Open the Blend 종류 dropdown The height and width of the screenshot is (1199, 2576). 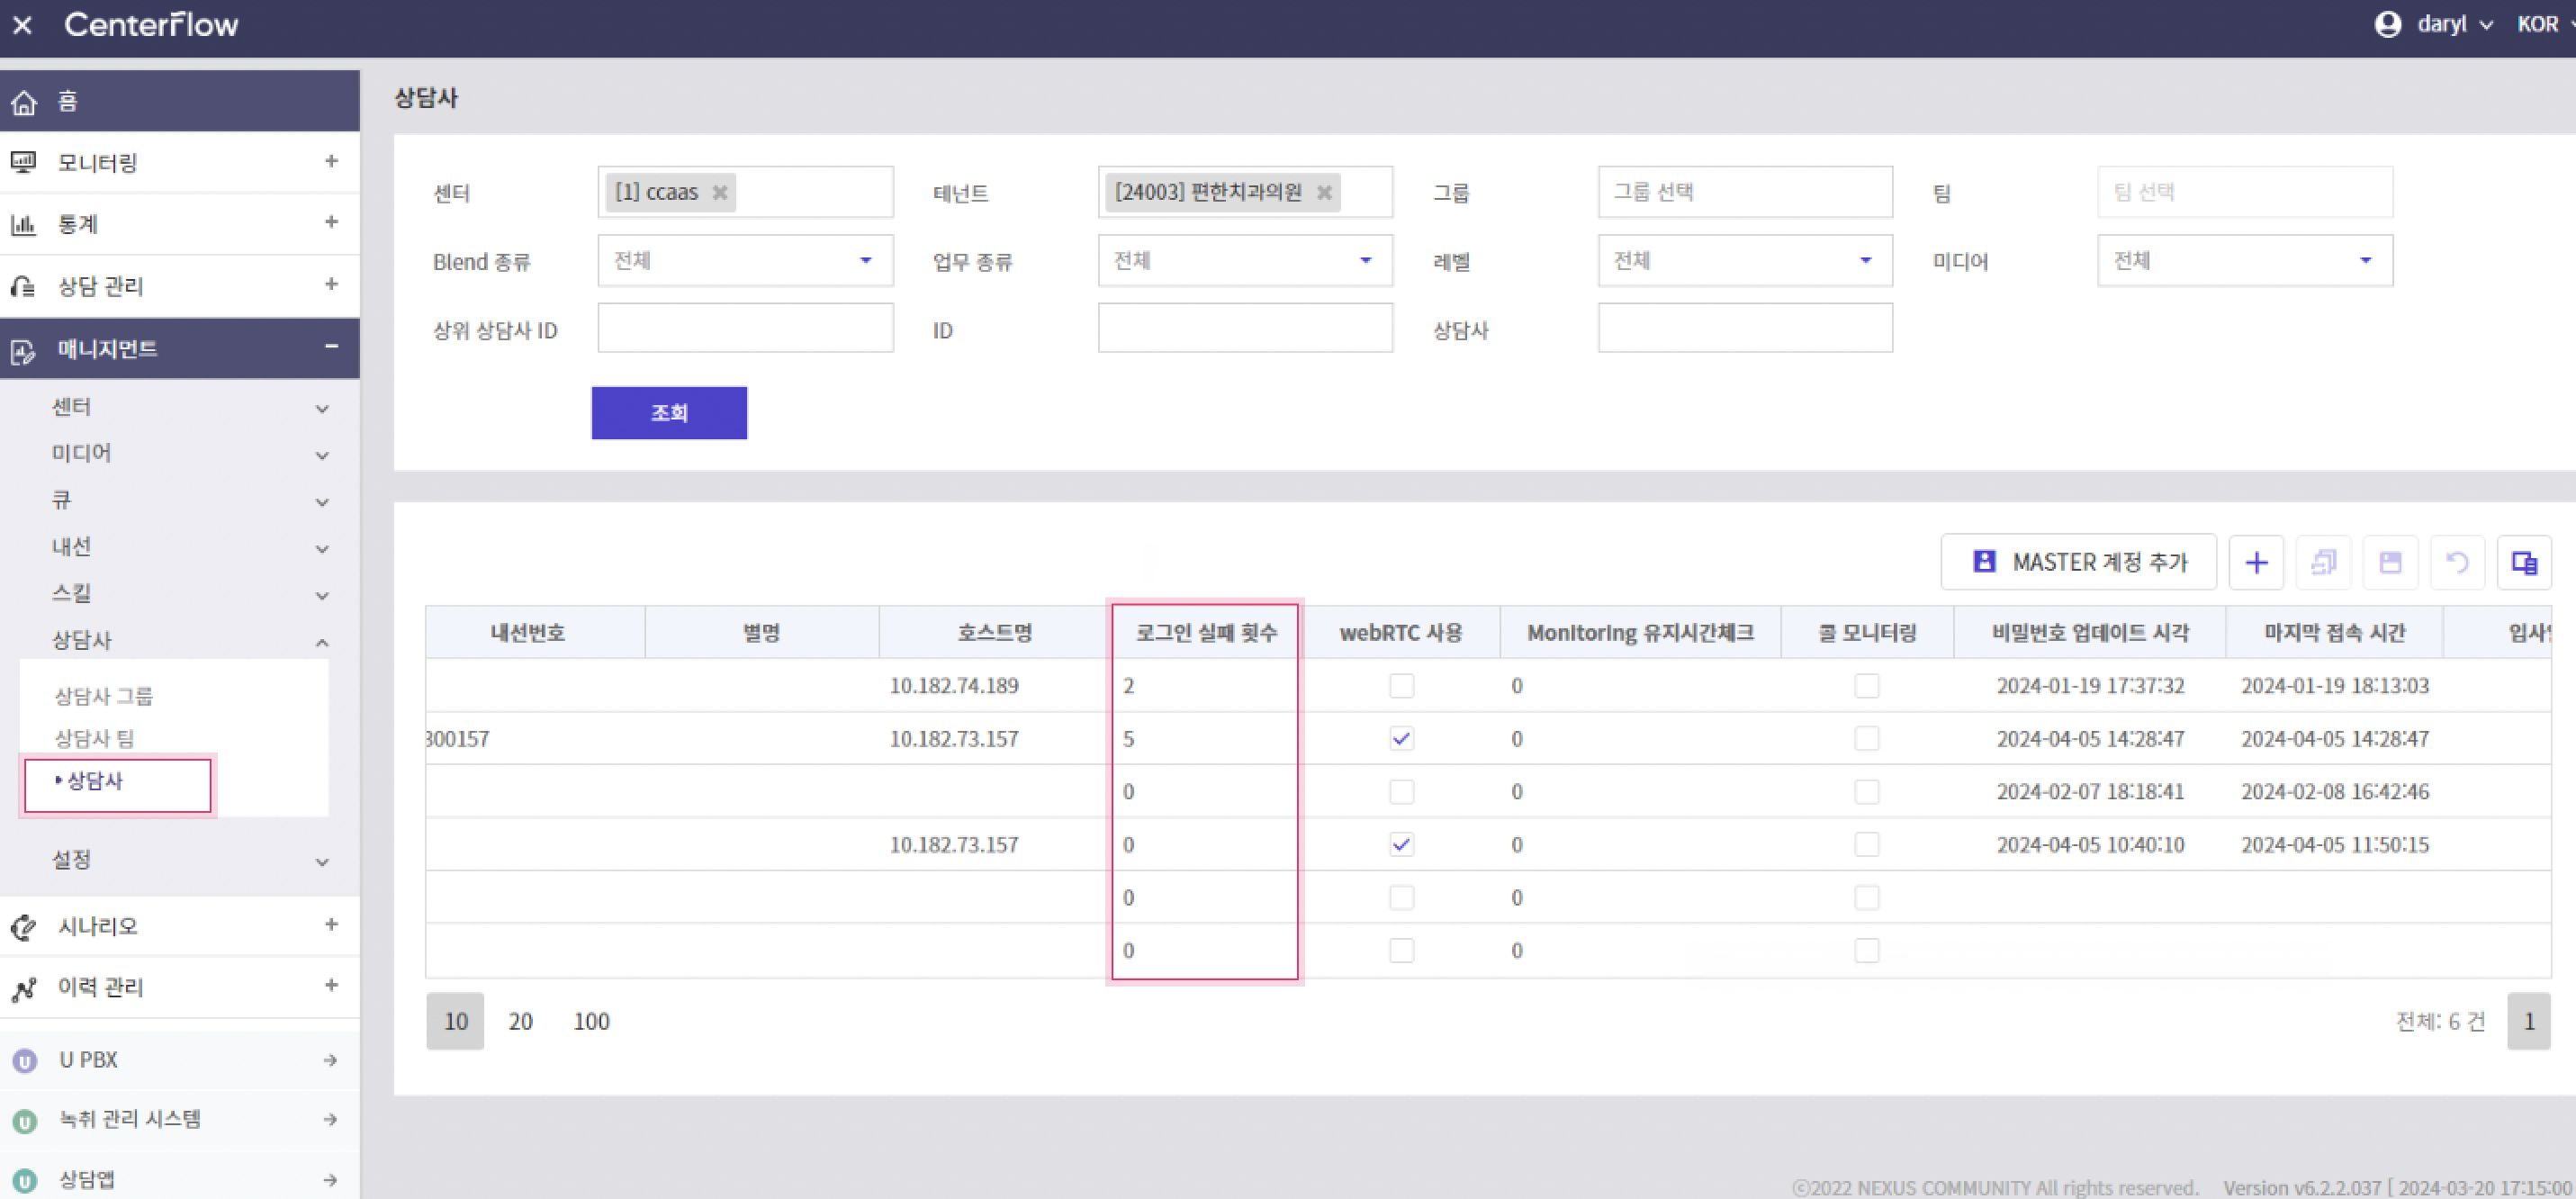(744, 261)
